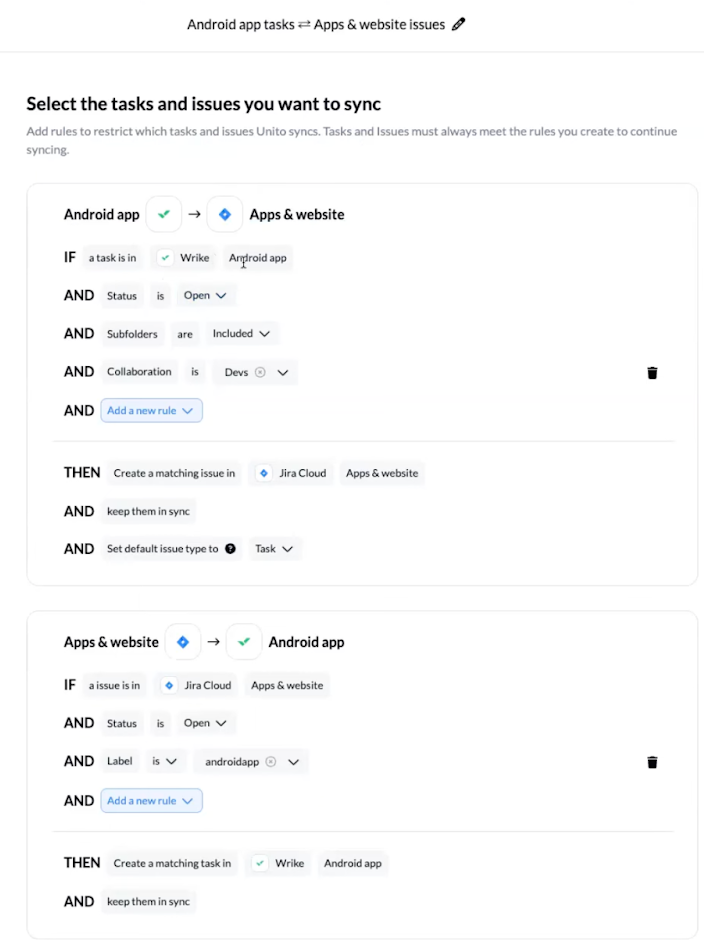Clear the androidapp label with its x icon
The width and height of the screenshot is (704, 941).
(x=271, y=762)
